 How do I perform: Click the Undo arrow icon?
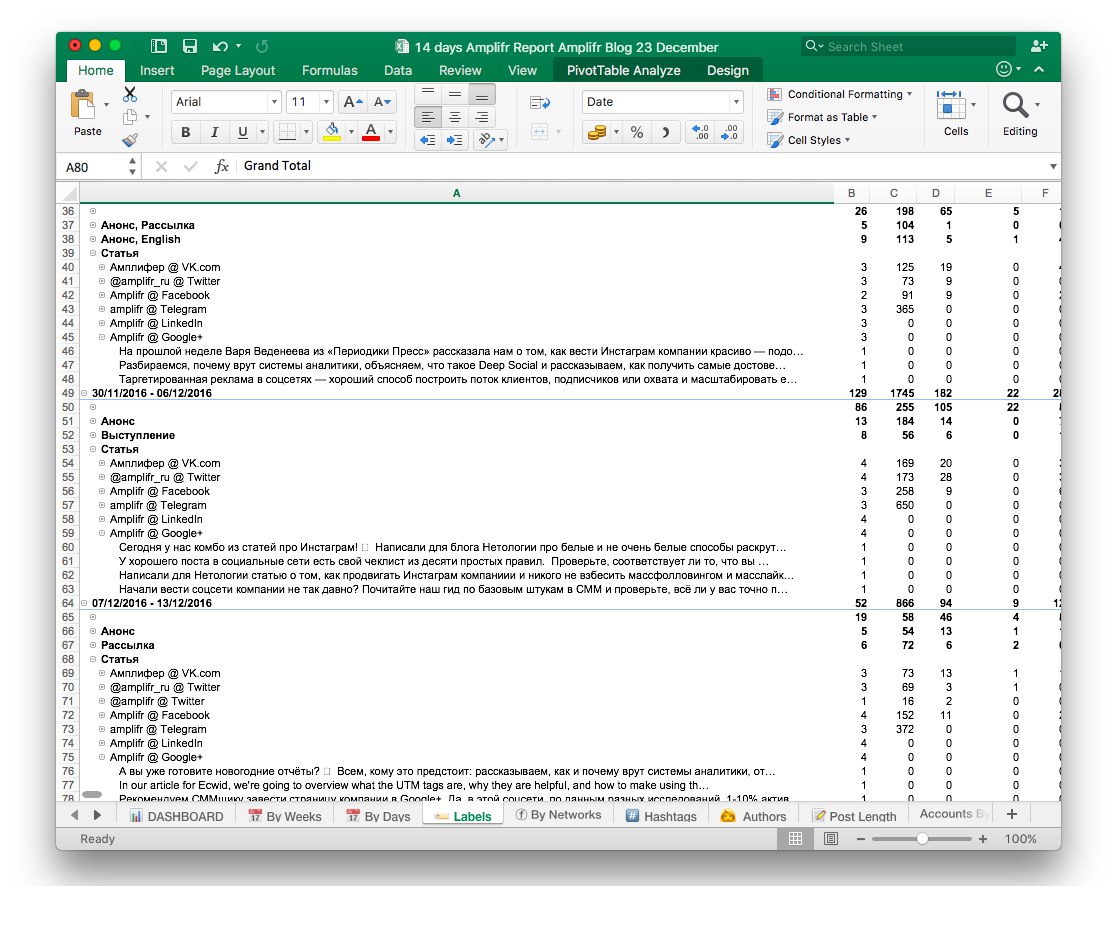(220, 46)
